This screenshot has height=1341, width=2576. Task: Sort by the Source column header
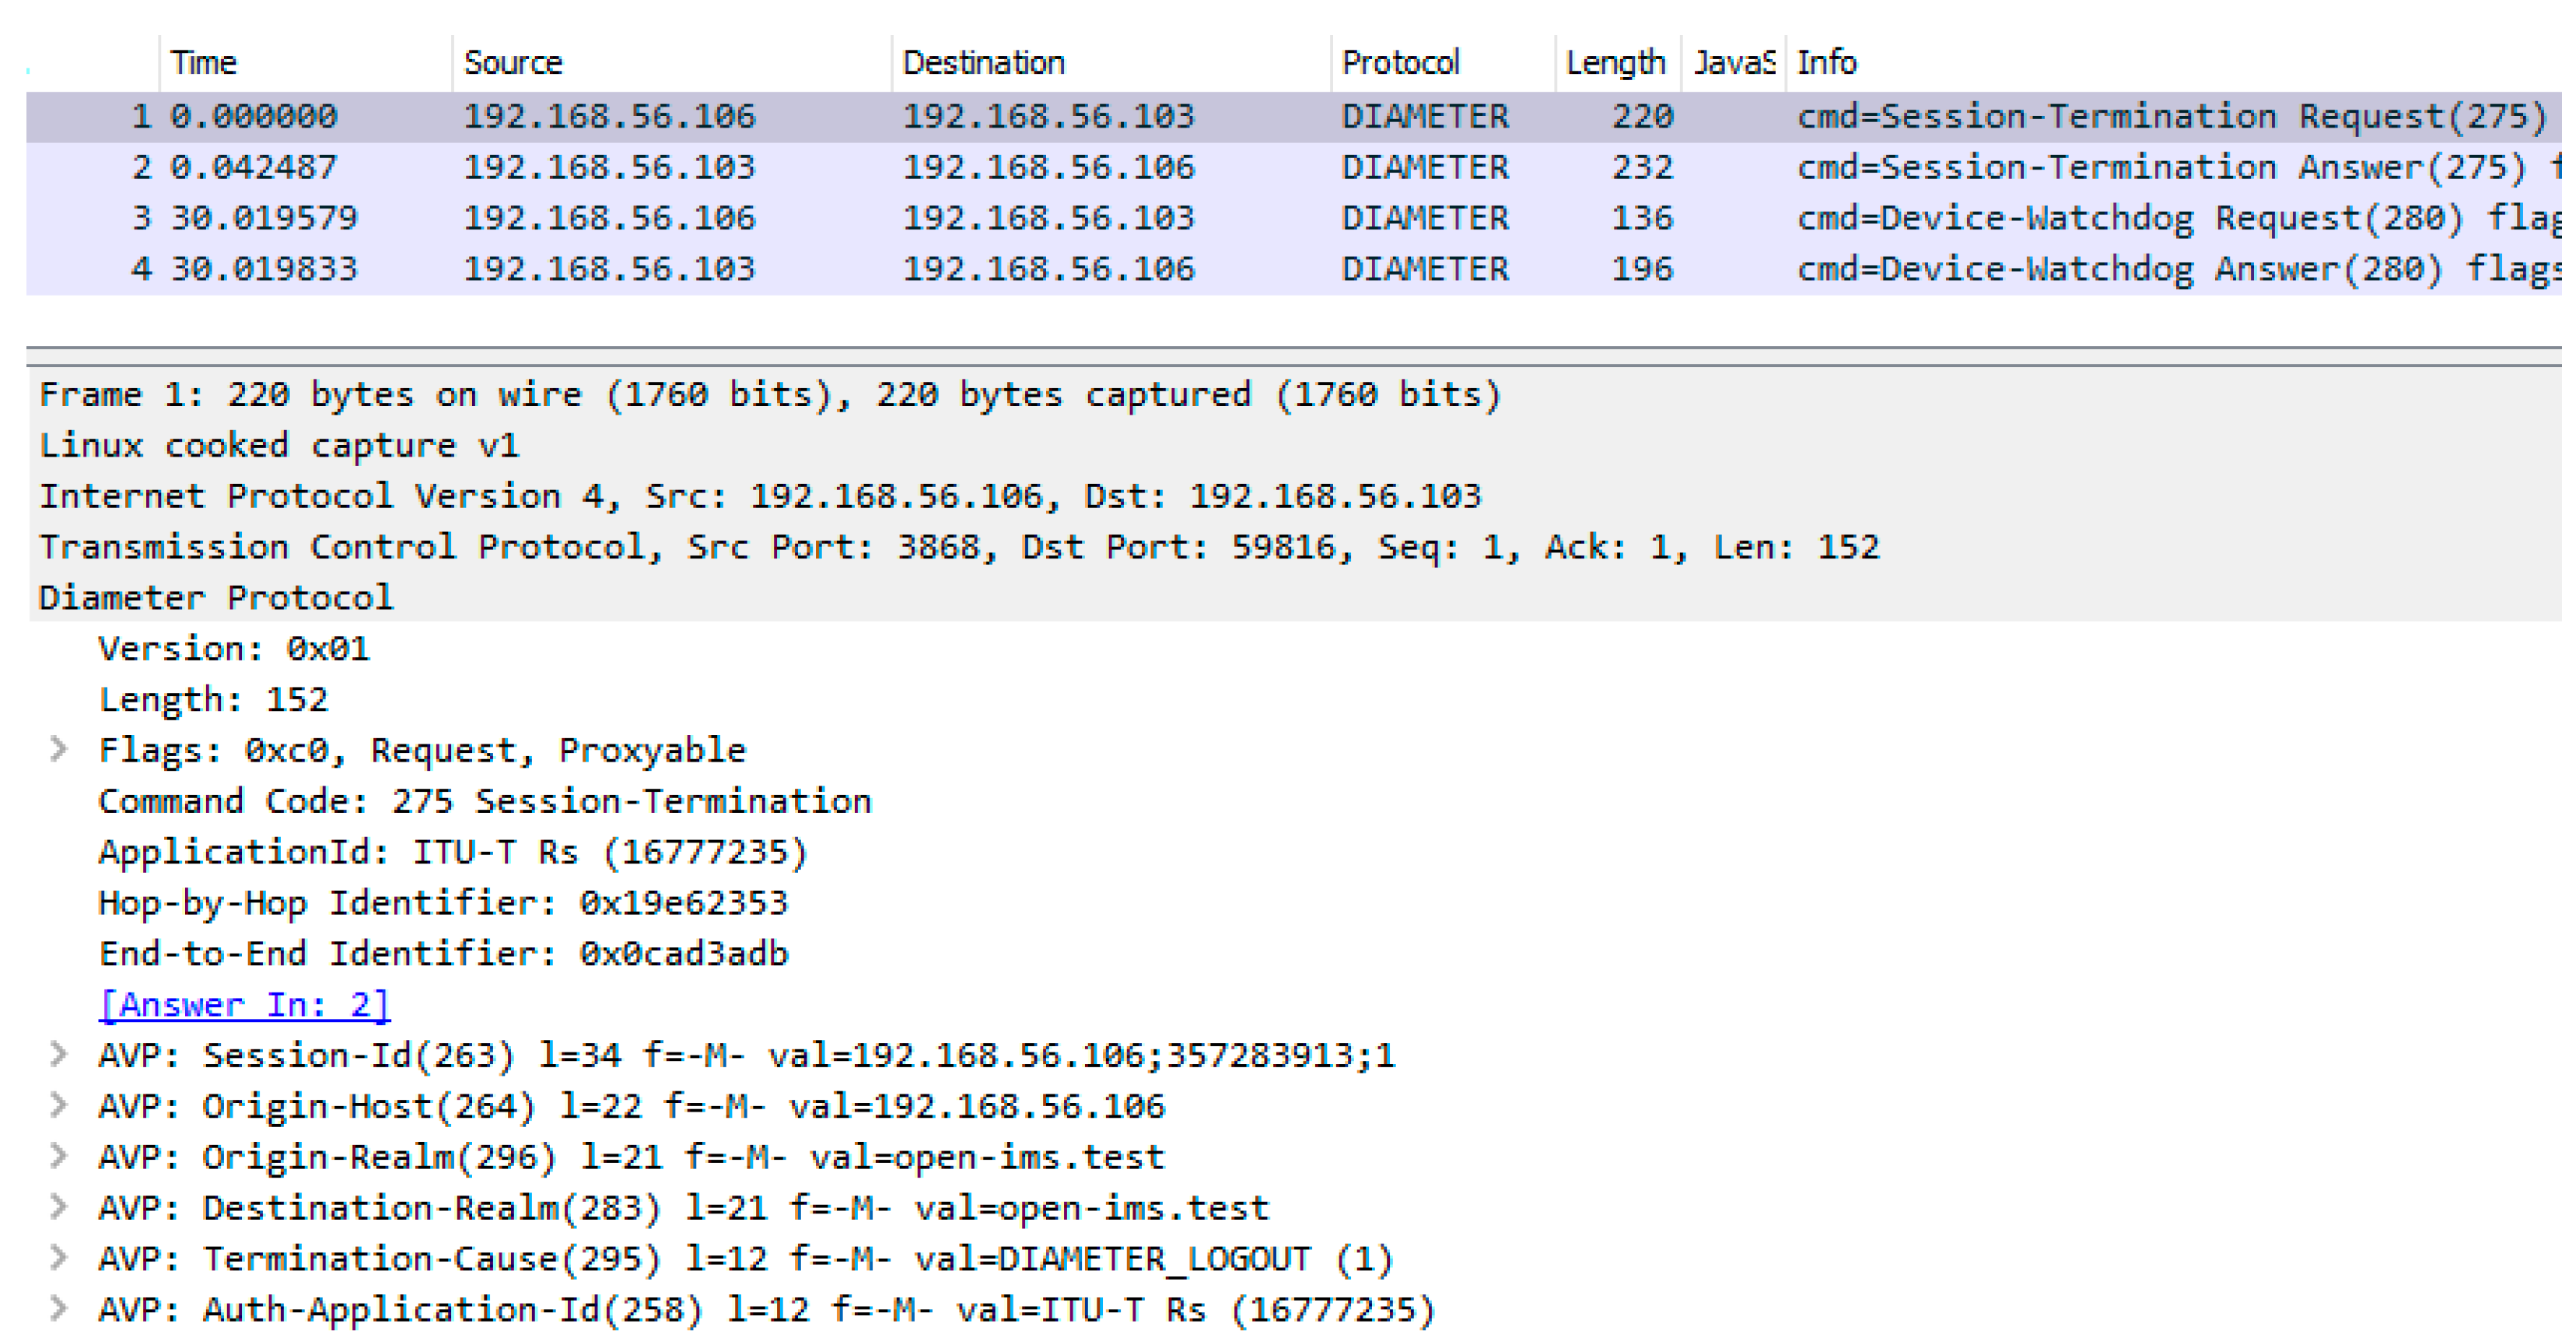pos(513,63)
